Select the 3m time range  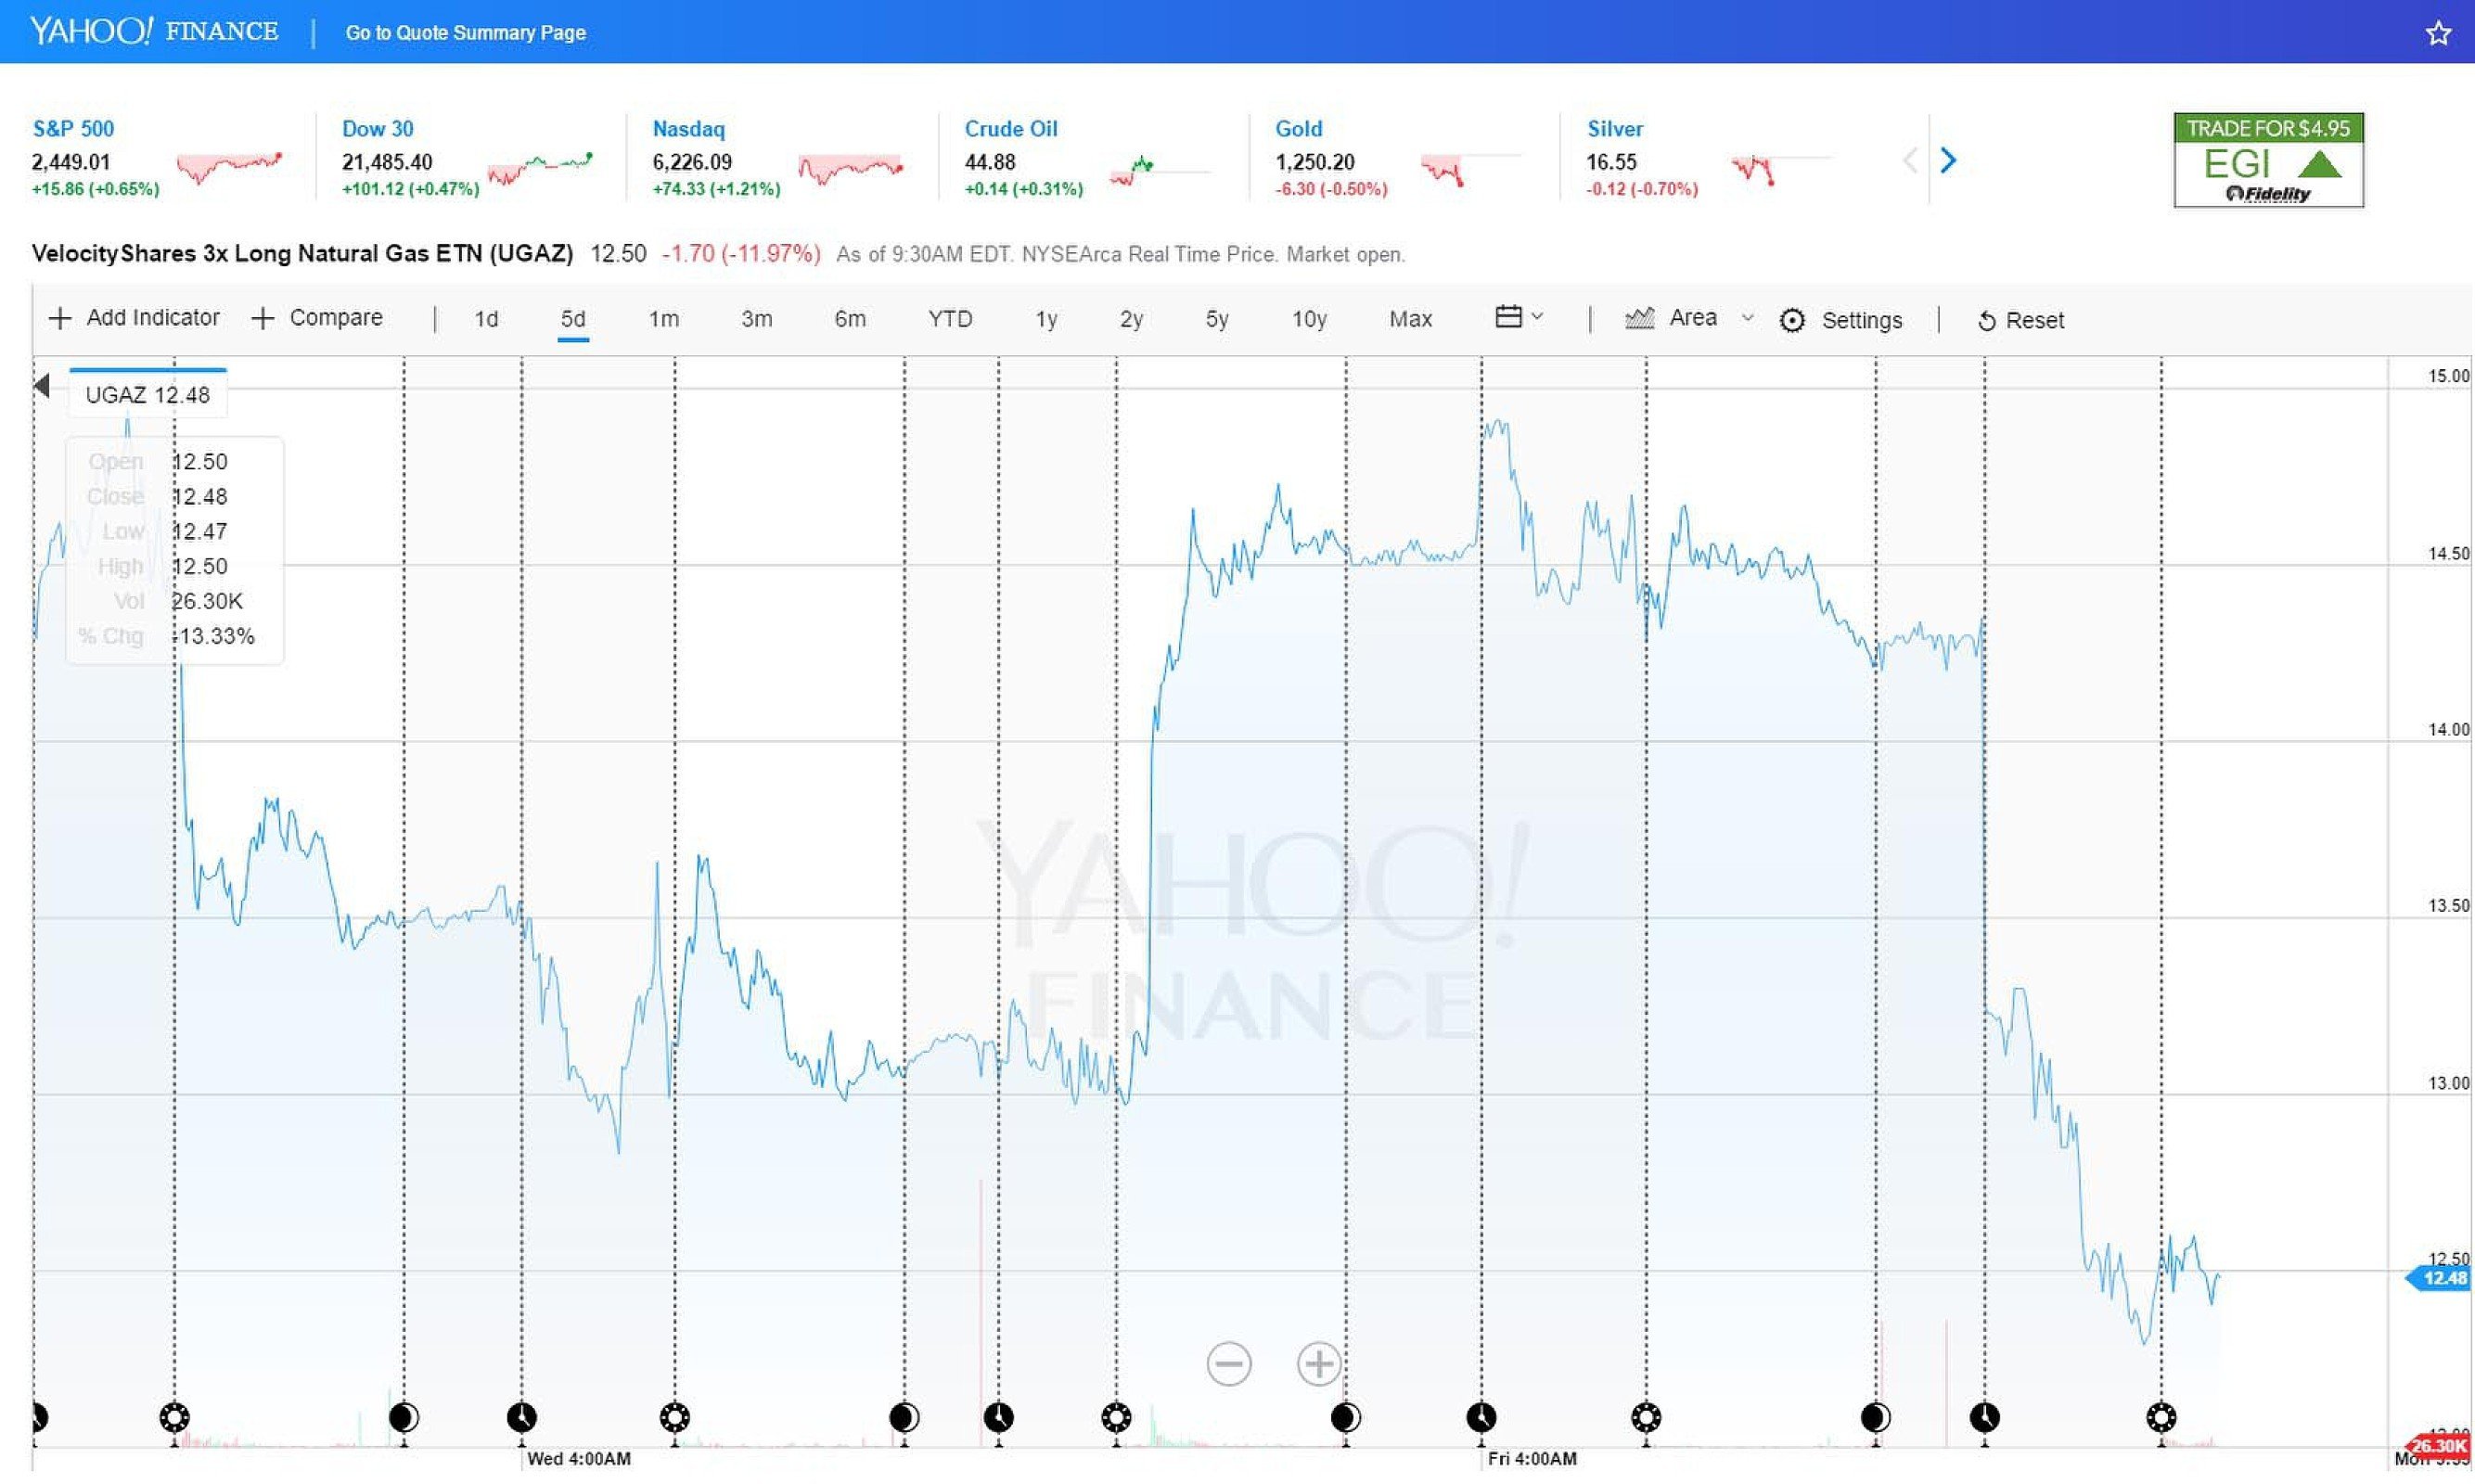[x=757, y=319]
